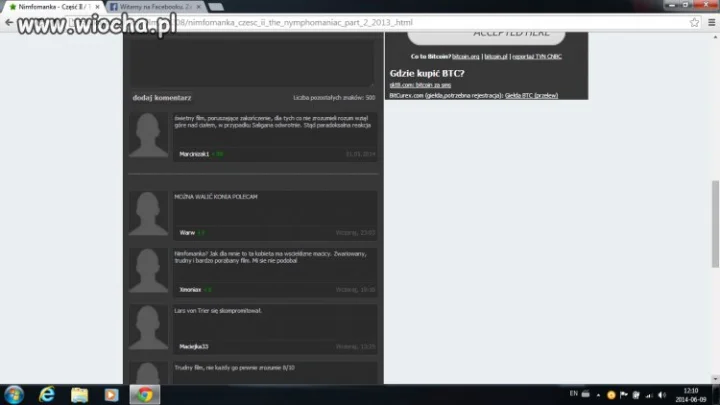720x405 pixels.
Task: Click the page vertical scrollbar thumb
Action: point(715,224)
